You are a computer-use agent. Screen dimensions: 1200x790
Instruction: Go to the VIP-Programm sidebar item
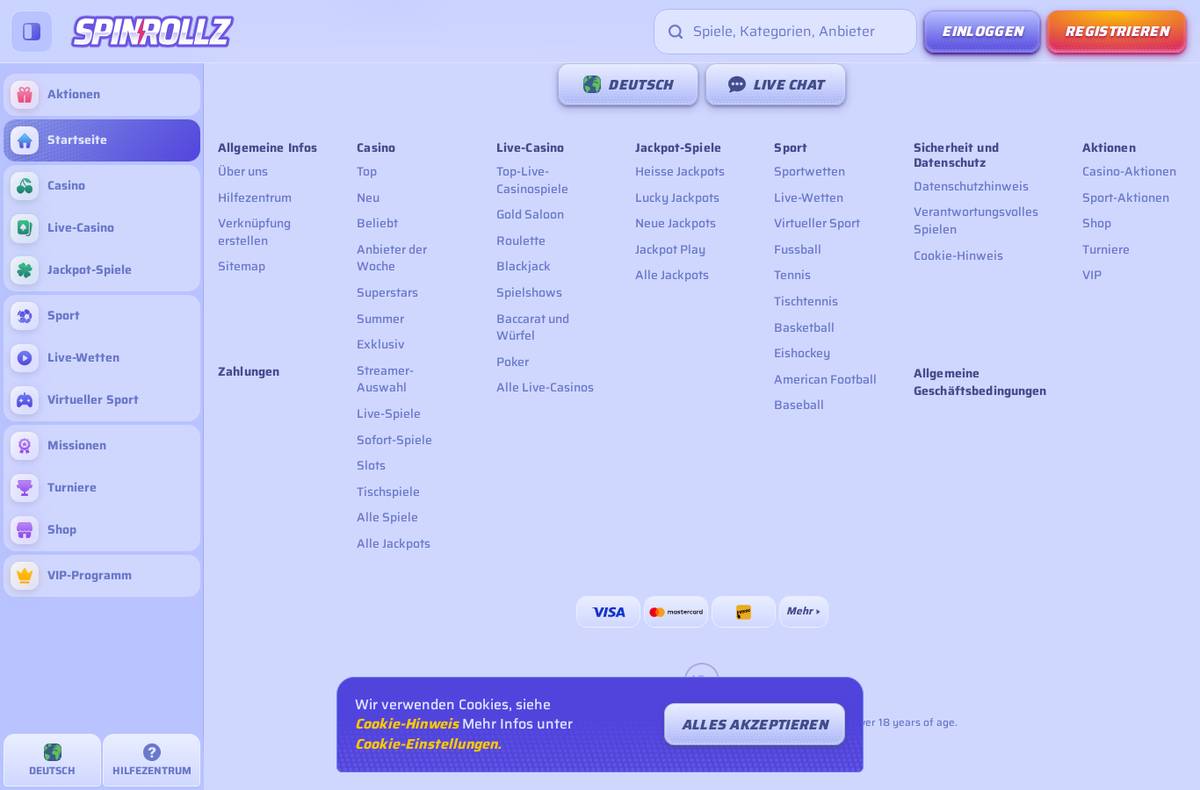pyautogui.click(x=102, y=576)
